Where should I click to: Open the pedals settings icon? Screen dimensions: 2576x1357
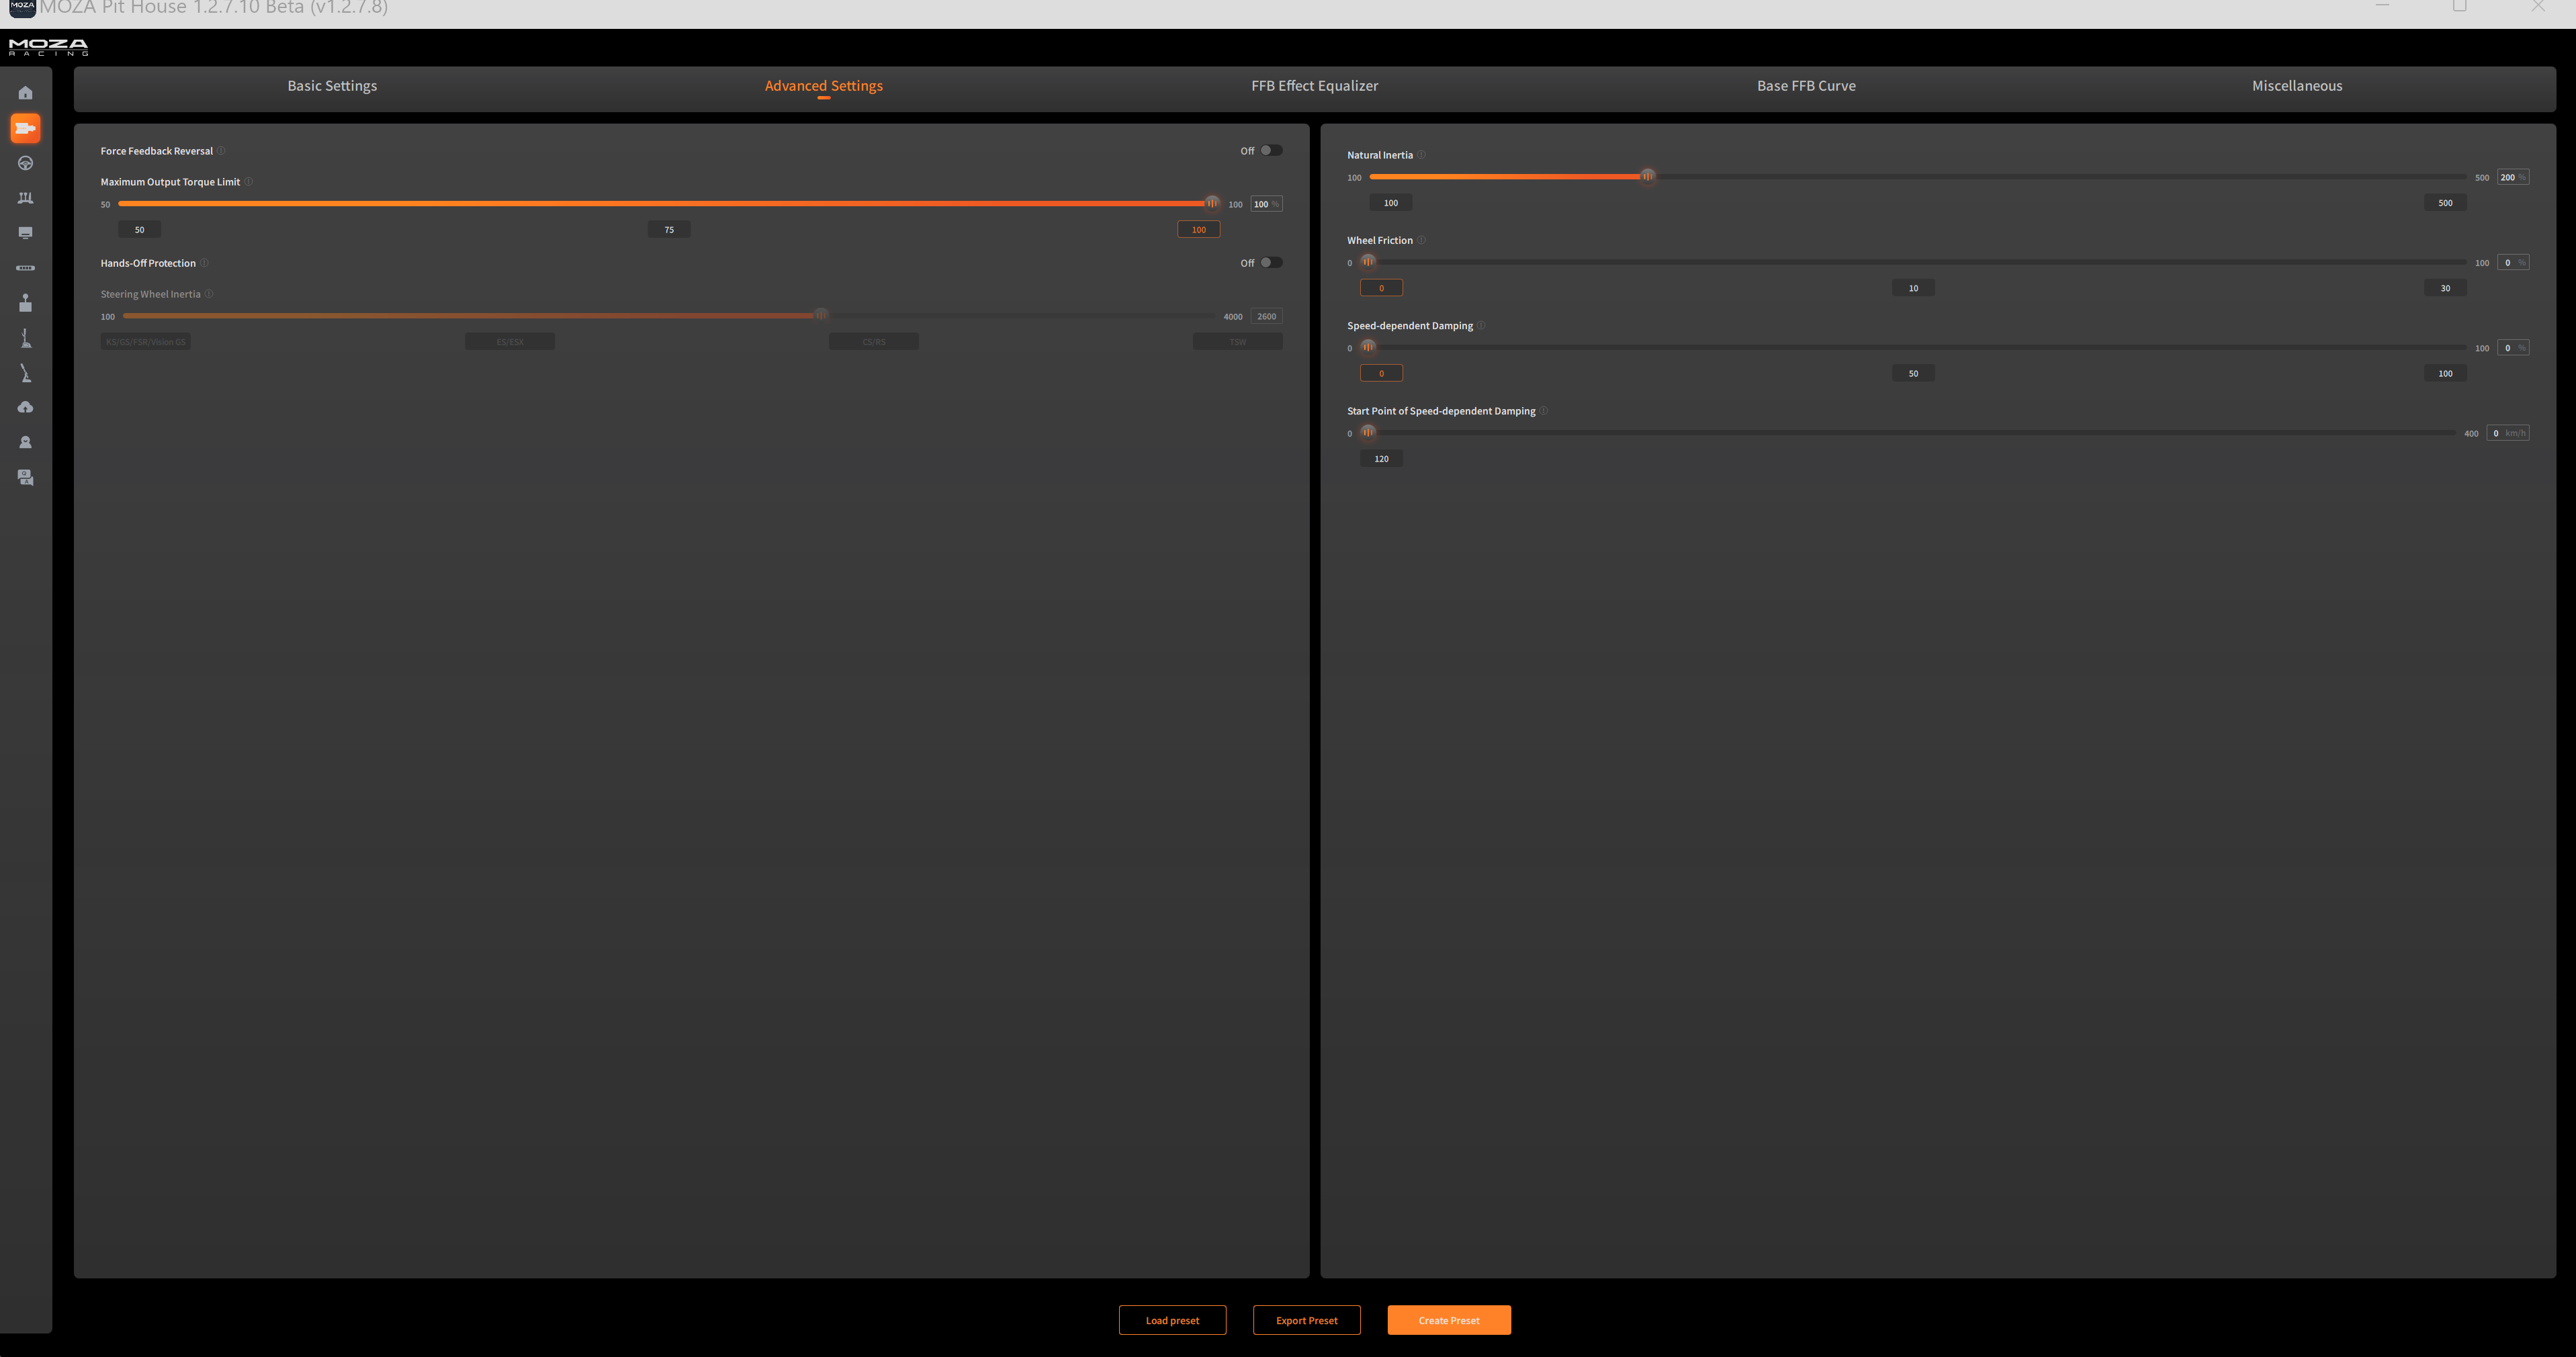tap(25, 198)
